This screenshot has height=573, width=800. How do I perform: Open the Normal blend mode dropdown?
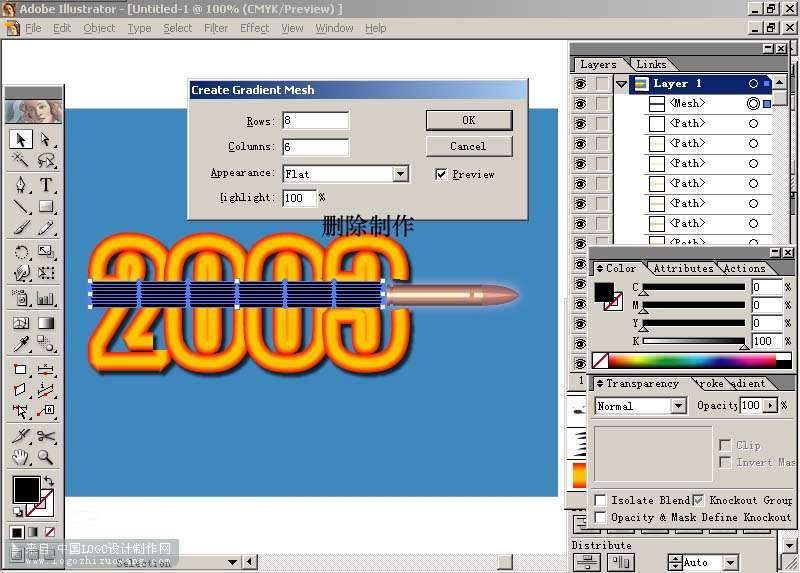click(x=640, y=406)
